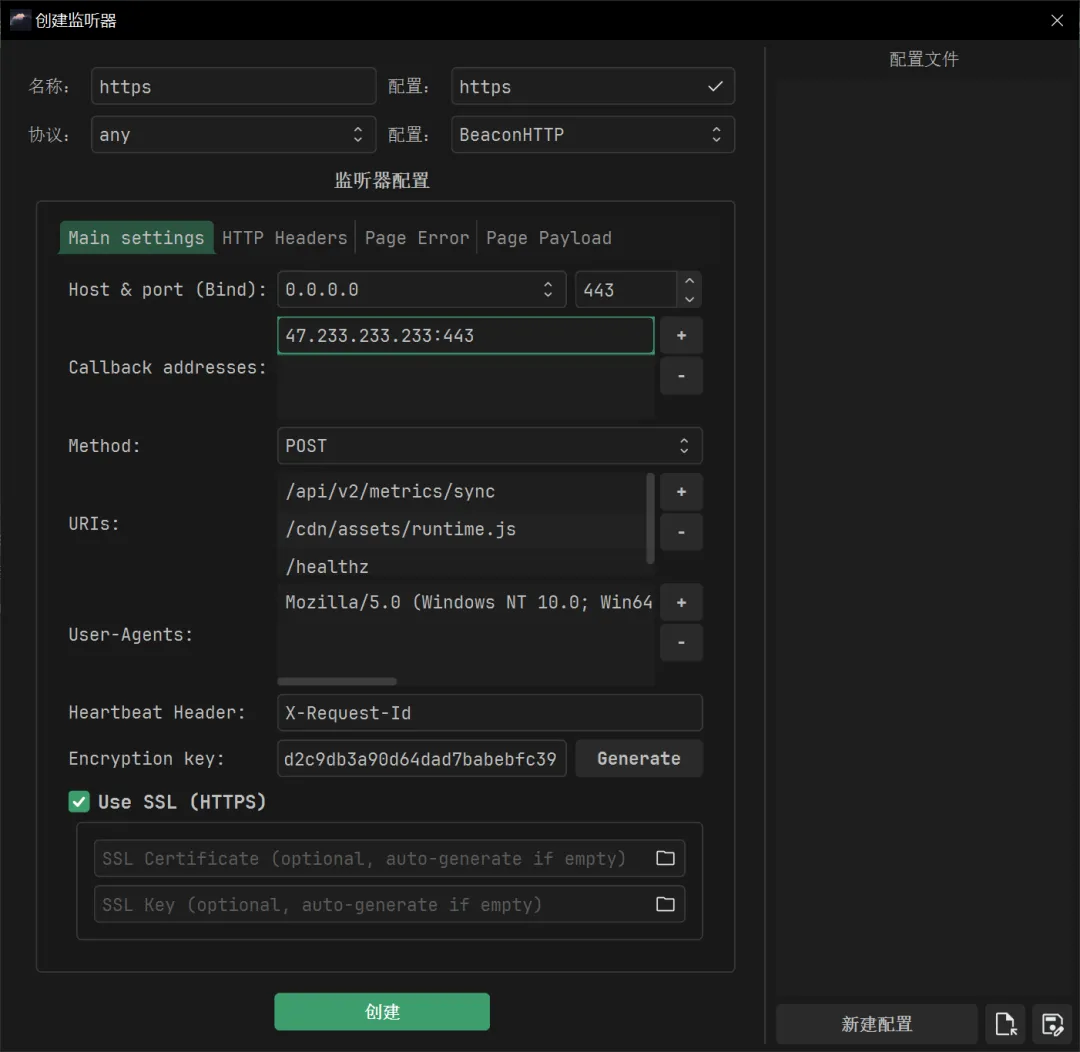Image resolution: width=1080 pixels, height=1052 pixels.
Task: Close the create listener dialog
Action: [1057, 20]
